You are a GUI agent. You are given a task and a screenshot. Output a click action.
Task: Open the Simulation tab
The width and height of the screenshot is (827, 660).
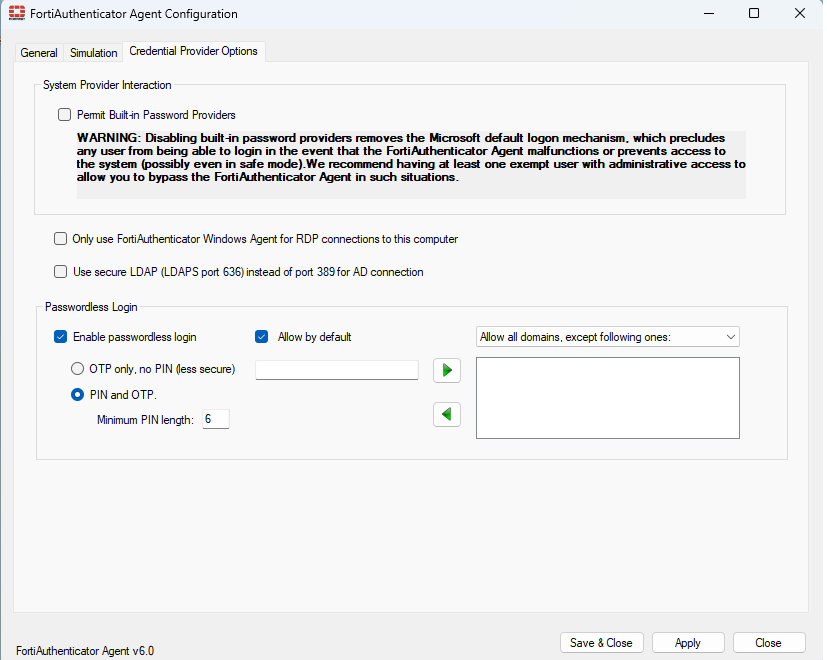click(x=93, y=52)
